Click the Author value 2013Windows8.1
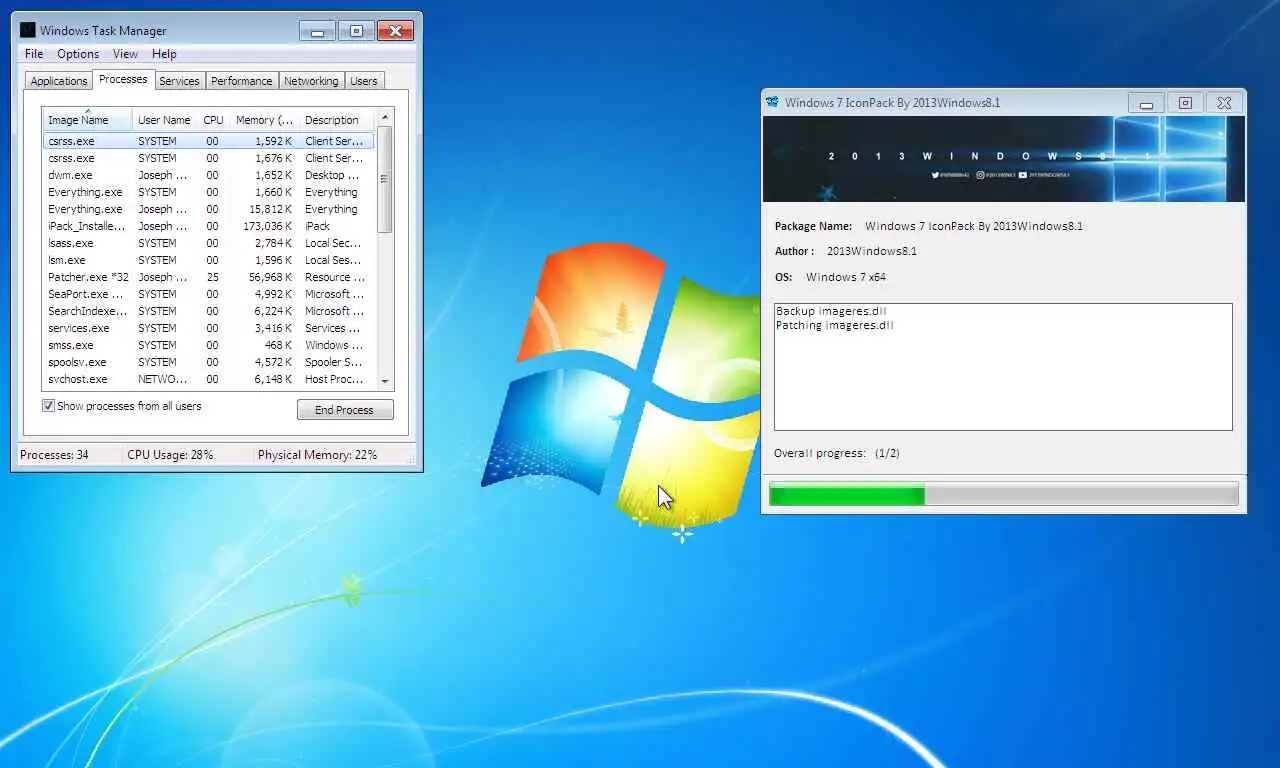Image resolution: width=1280 pixels, height=768 pixels. (872, 251)
